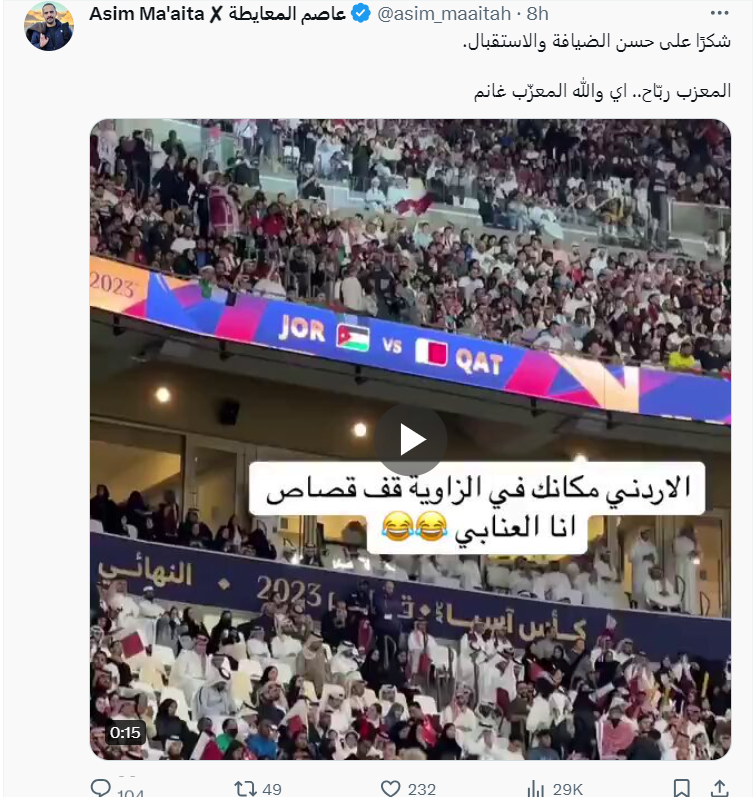The width and height of the screenshot is (753, 797).
Task: Play the video with the center play button
Action: click(x=410, y=440)
